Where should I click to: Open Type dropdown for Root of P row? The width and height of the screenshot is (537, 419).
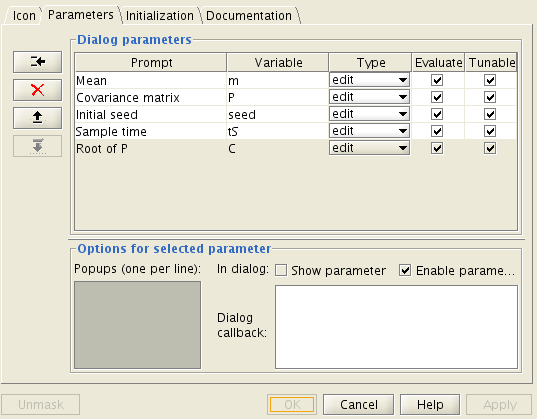369,148
